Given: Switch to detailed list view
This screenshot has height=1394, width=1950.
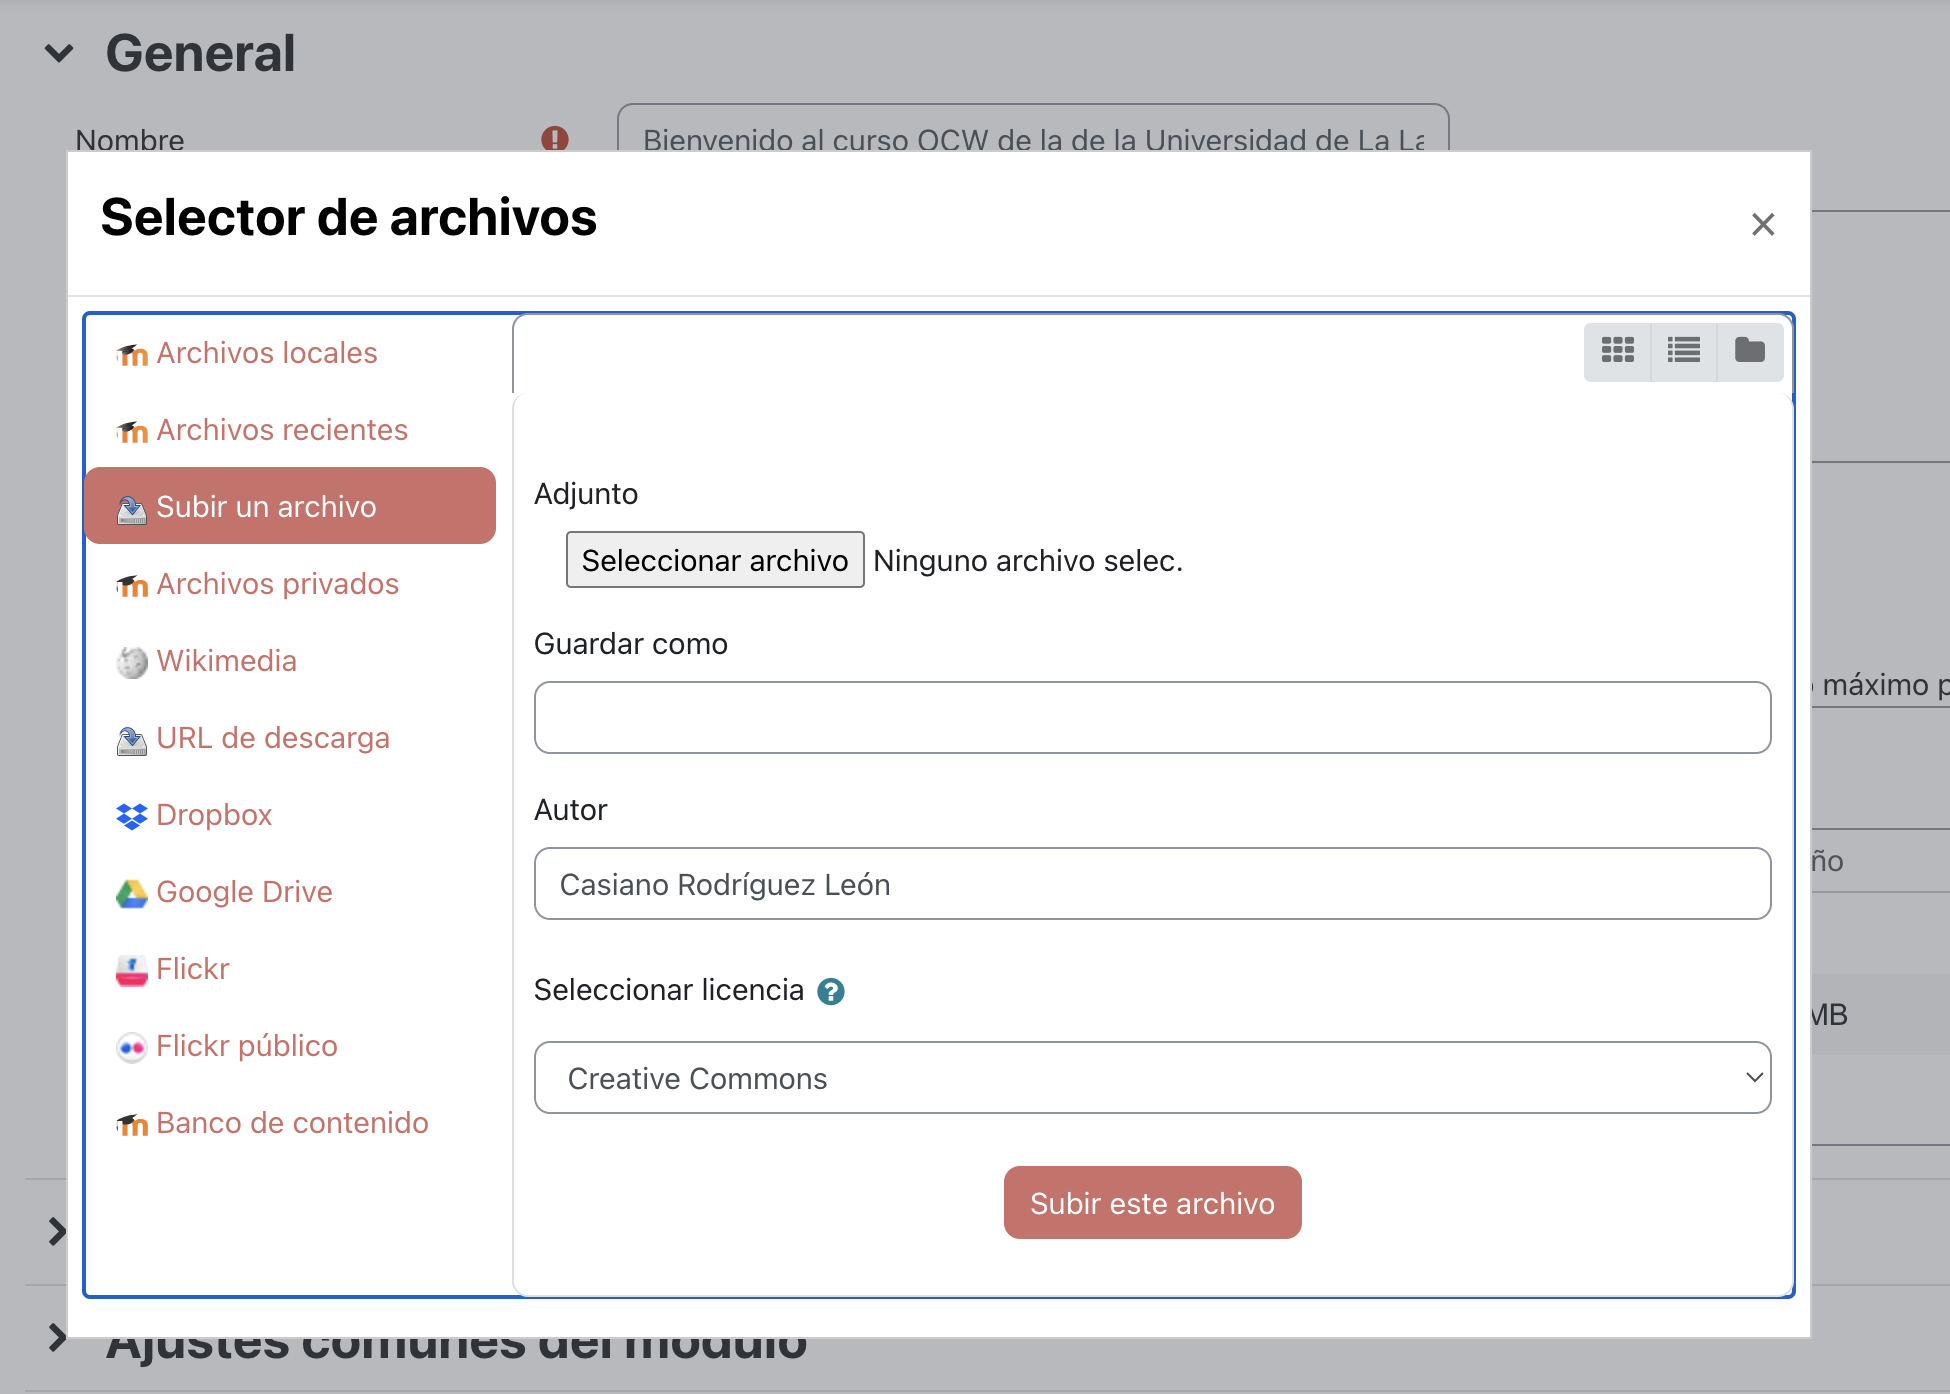Looking at the screenshot, I should [1684, 351].
